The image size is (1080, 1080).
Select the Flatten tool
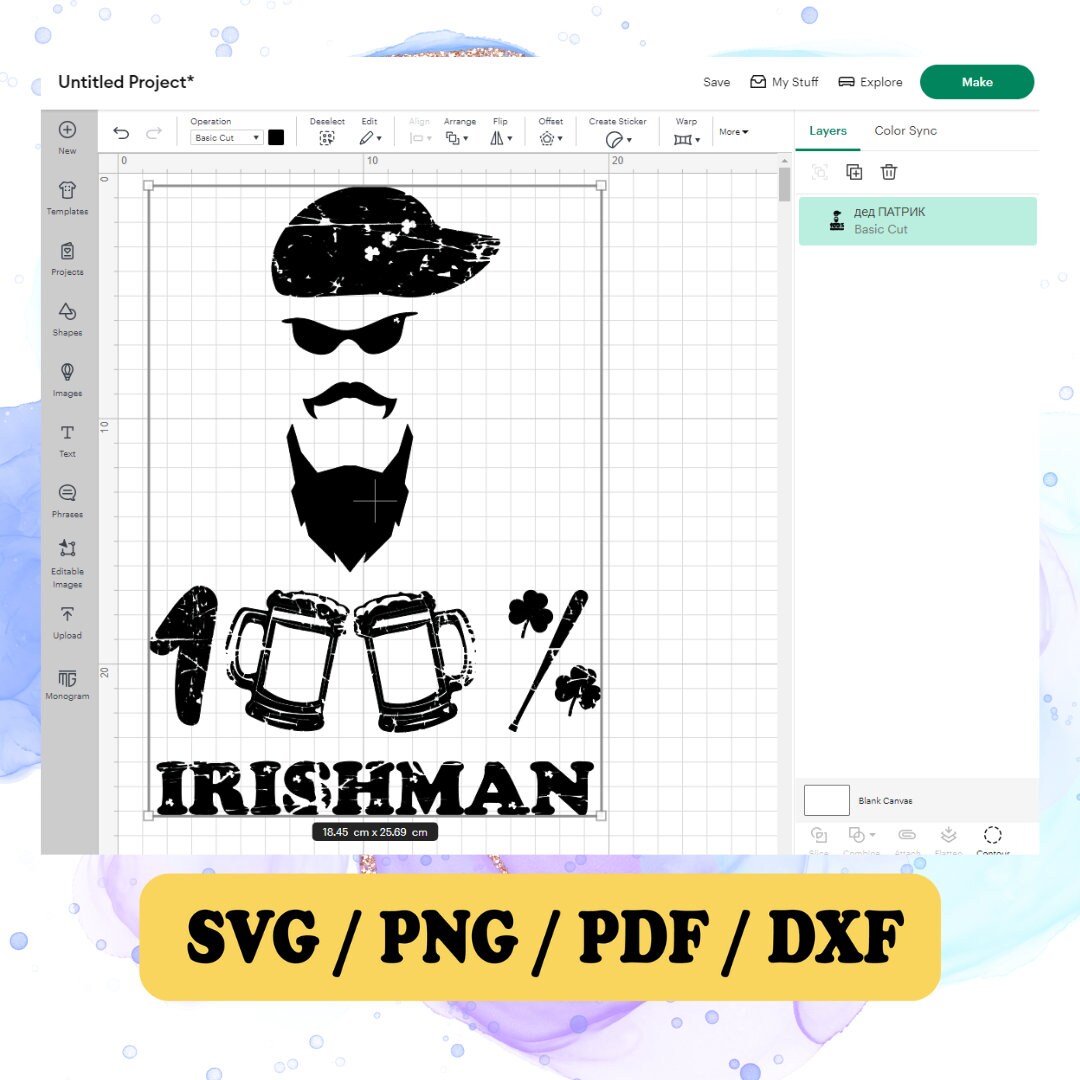948,836
